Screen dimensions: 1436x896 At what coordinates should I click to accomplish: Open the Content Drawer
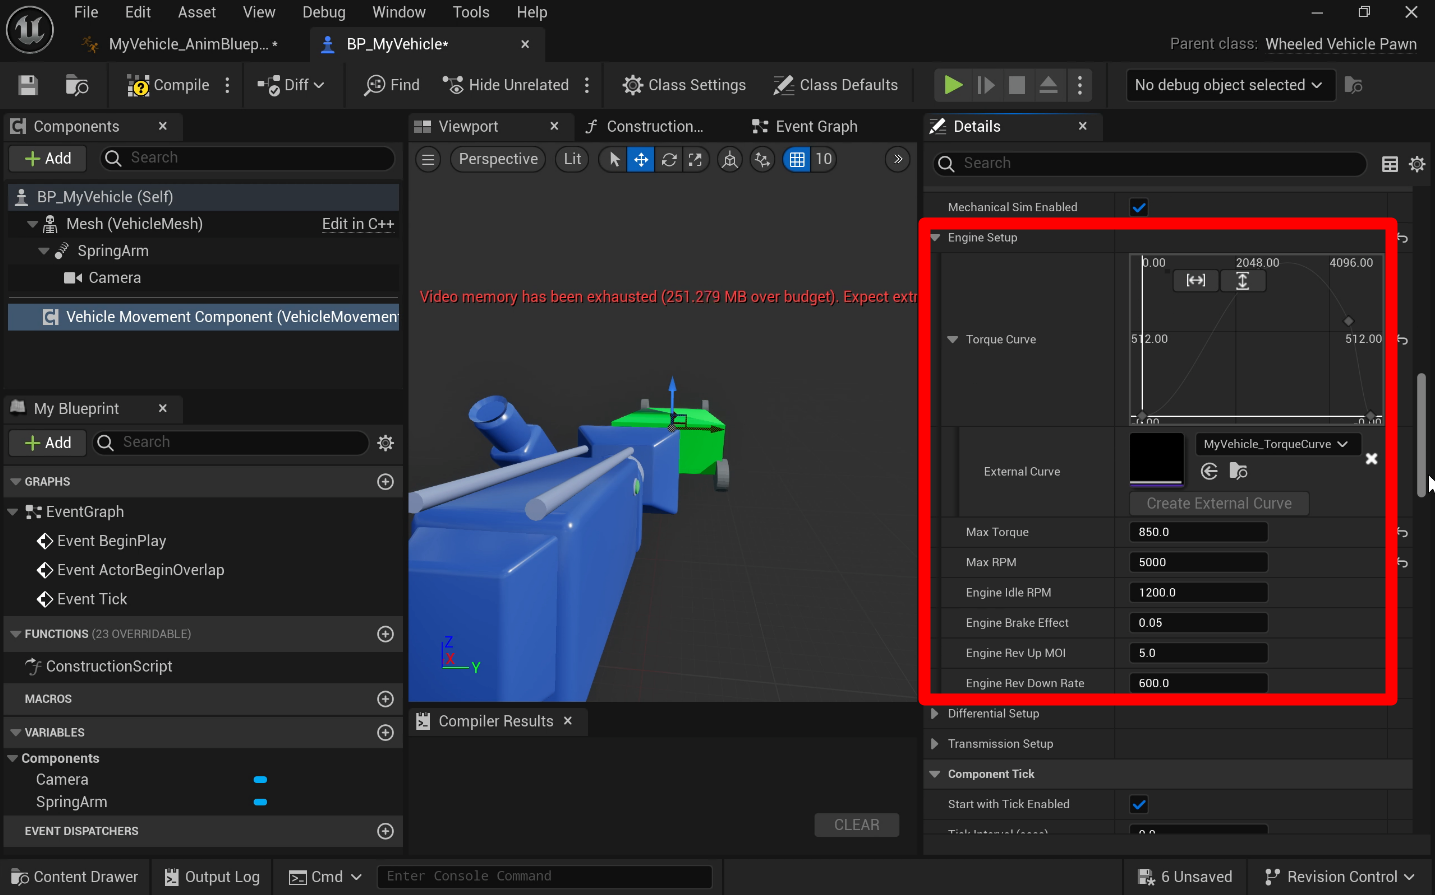point(75,877)
